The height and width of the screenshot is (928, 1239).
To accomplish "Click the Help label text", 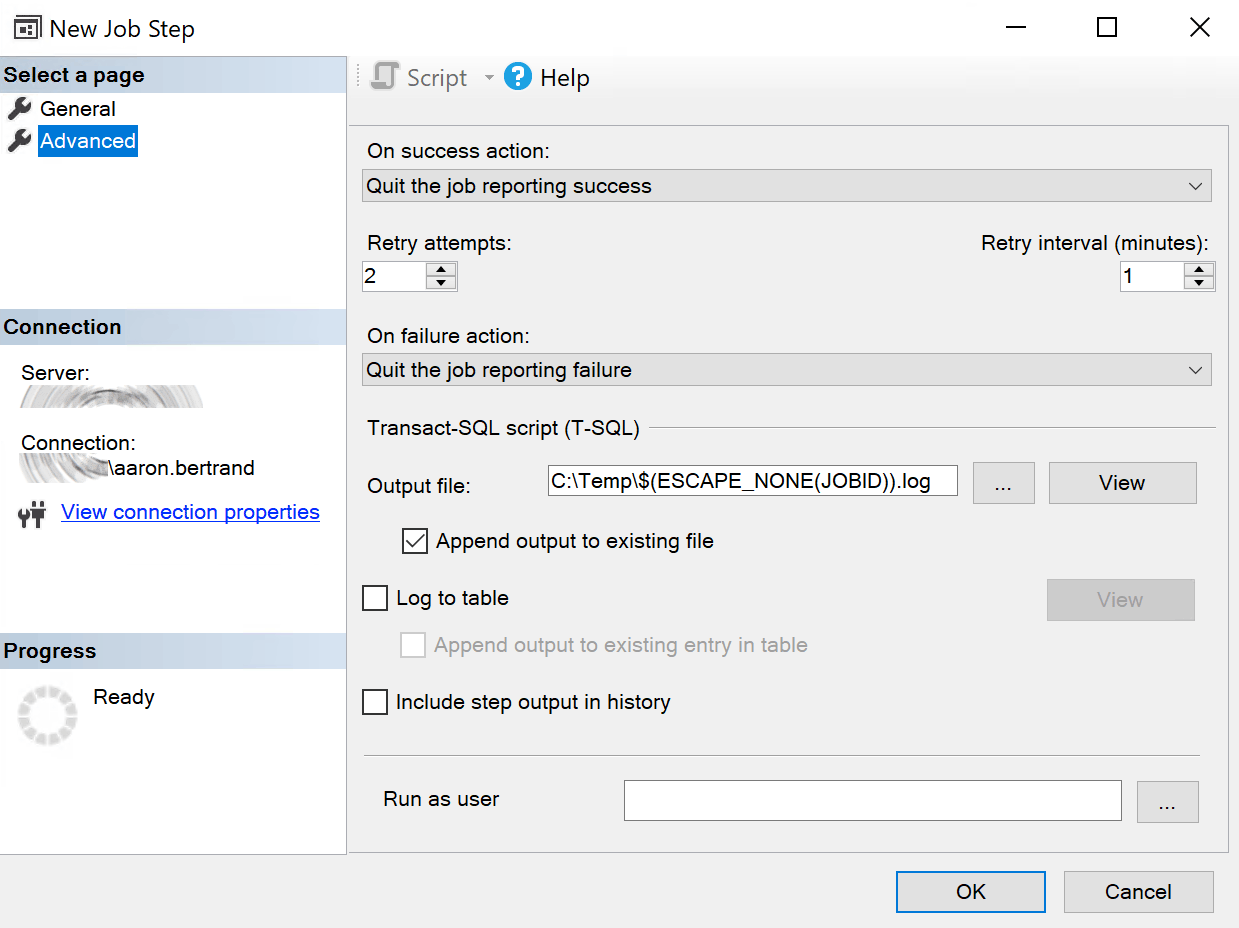I will pyautogui.click(x=565, y=78).
